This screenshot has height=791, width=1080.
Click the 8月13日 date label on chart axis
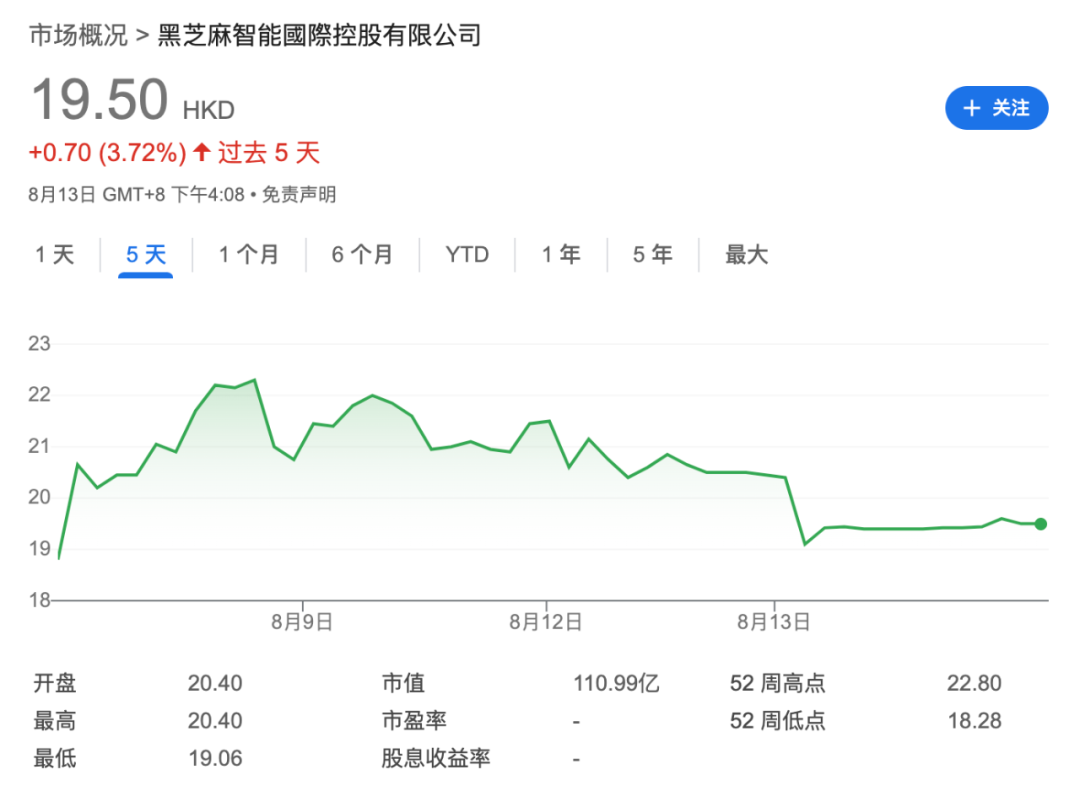point(773,622)
